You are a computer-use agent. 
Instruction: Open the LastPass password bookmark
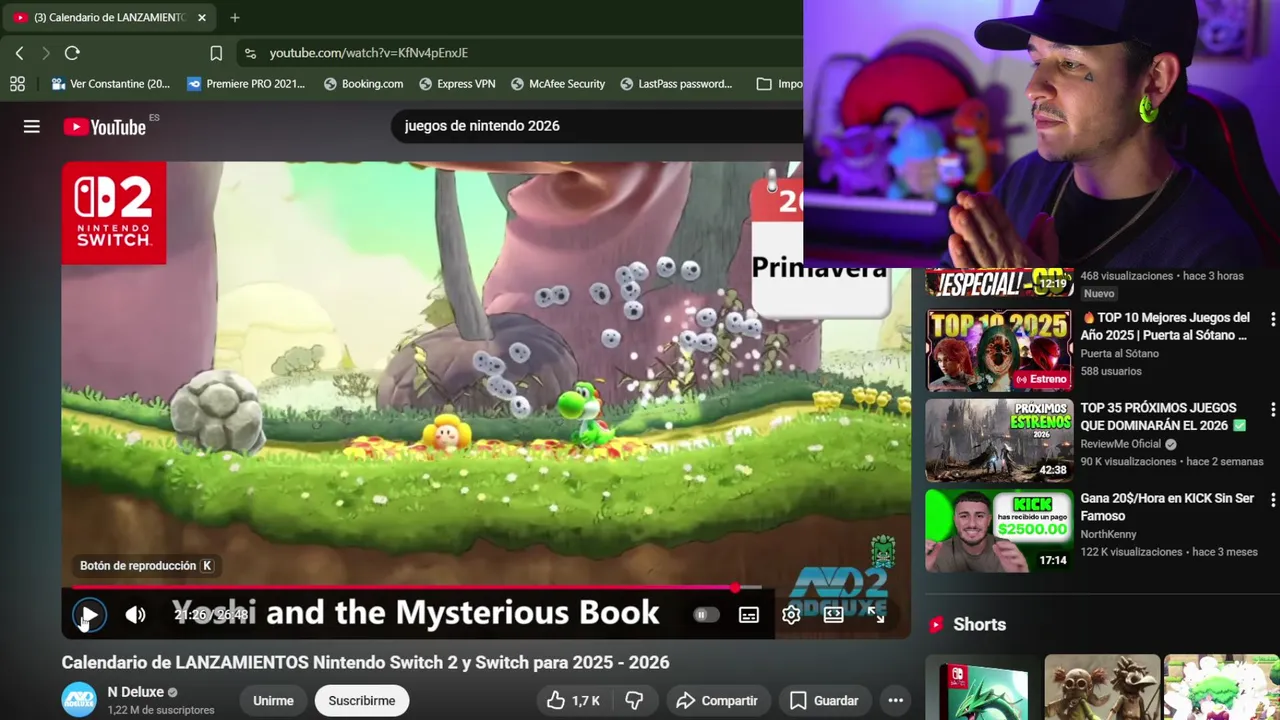coord(677,84)
